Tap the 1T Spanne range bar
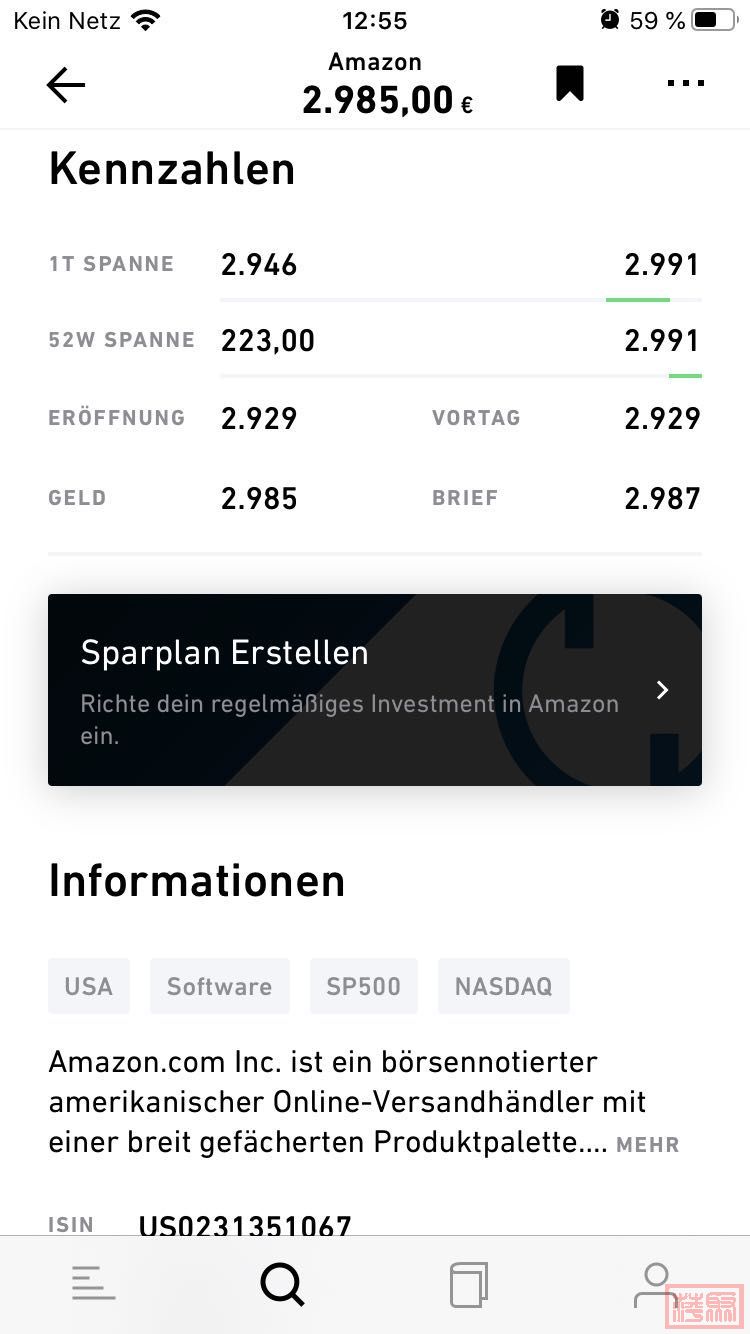Viewport: 750px width, 1334px height. point(461,299)
